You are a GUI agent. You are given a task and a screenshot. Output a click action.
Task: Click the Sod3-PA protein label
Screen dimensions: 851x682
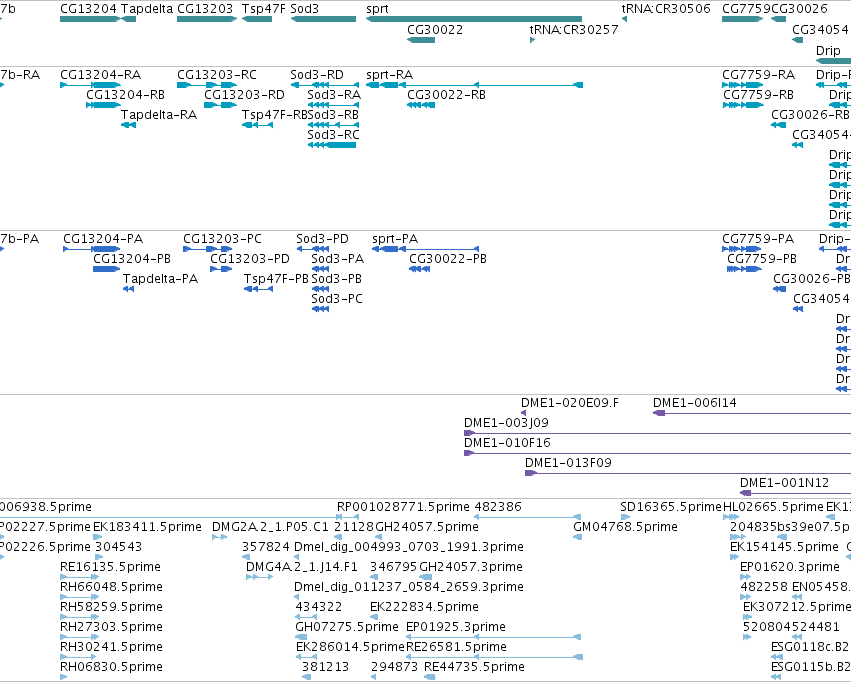pyautogui.click(x=338, y=259)
